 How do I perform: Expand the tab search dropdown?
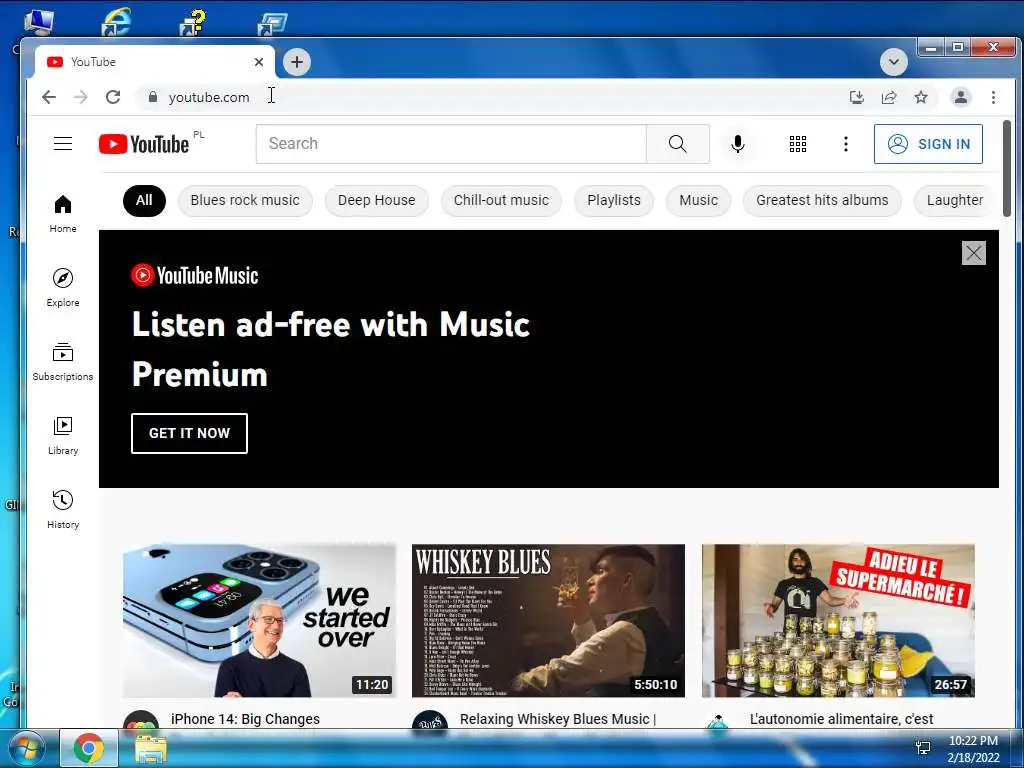point(893,62)
